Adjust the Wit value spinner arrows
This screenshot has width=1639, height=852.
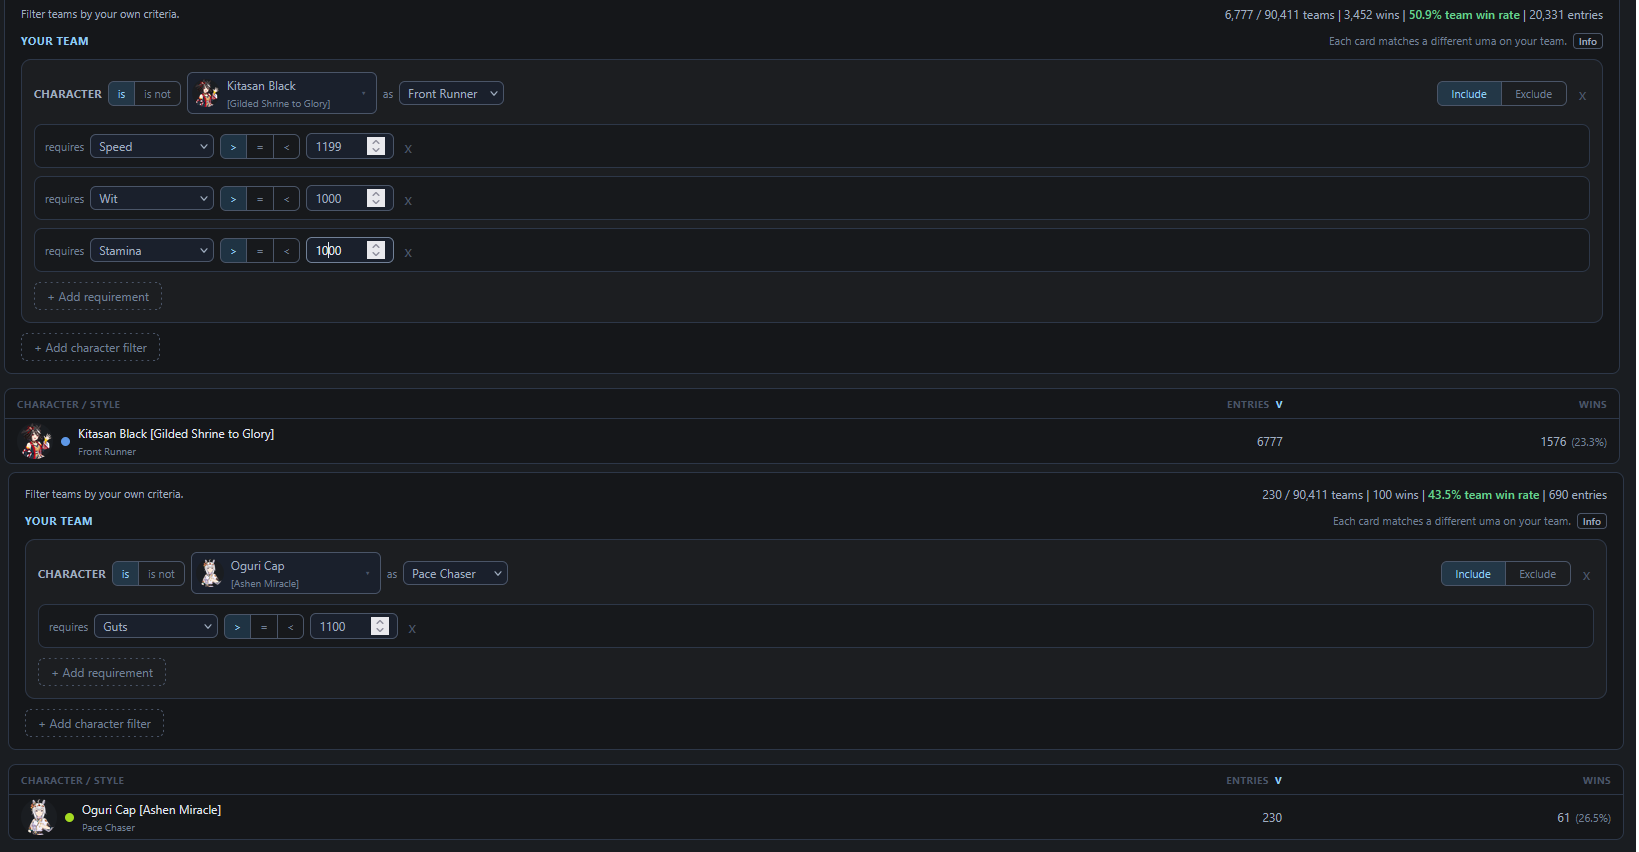pos(376,199)
